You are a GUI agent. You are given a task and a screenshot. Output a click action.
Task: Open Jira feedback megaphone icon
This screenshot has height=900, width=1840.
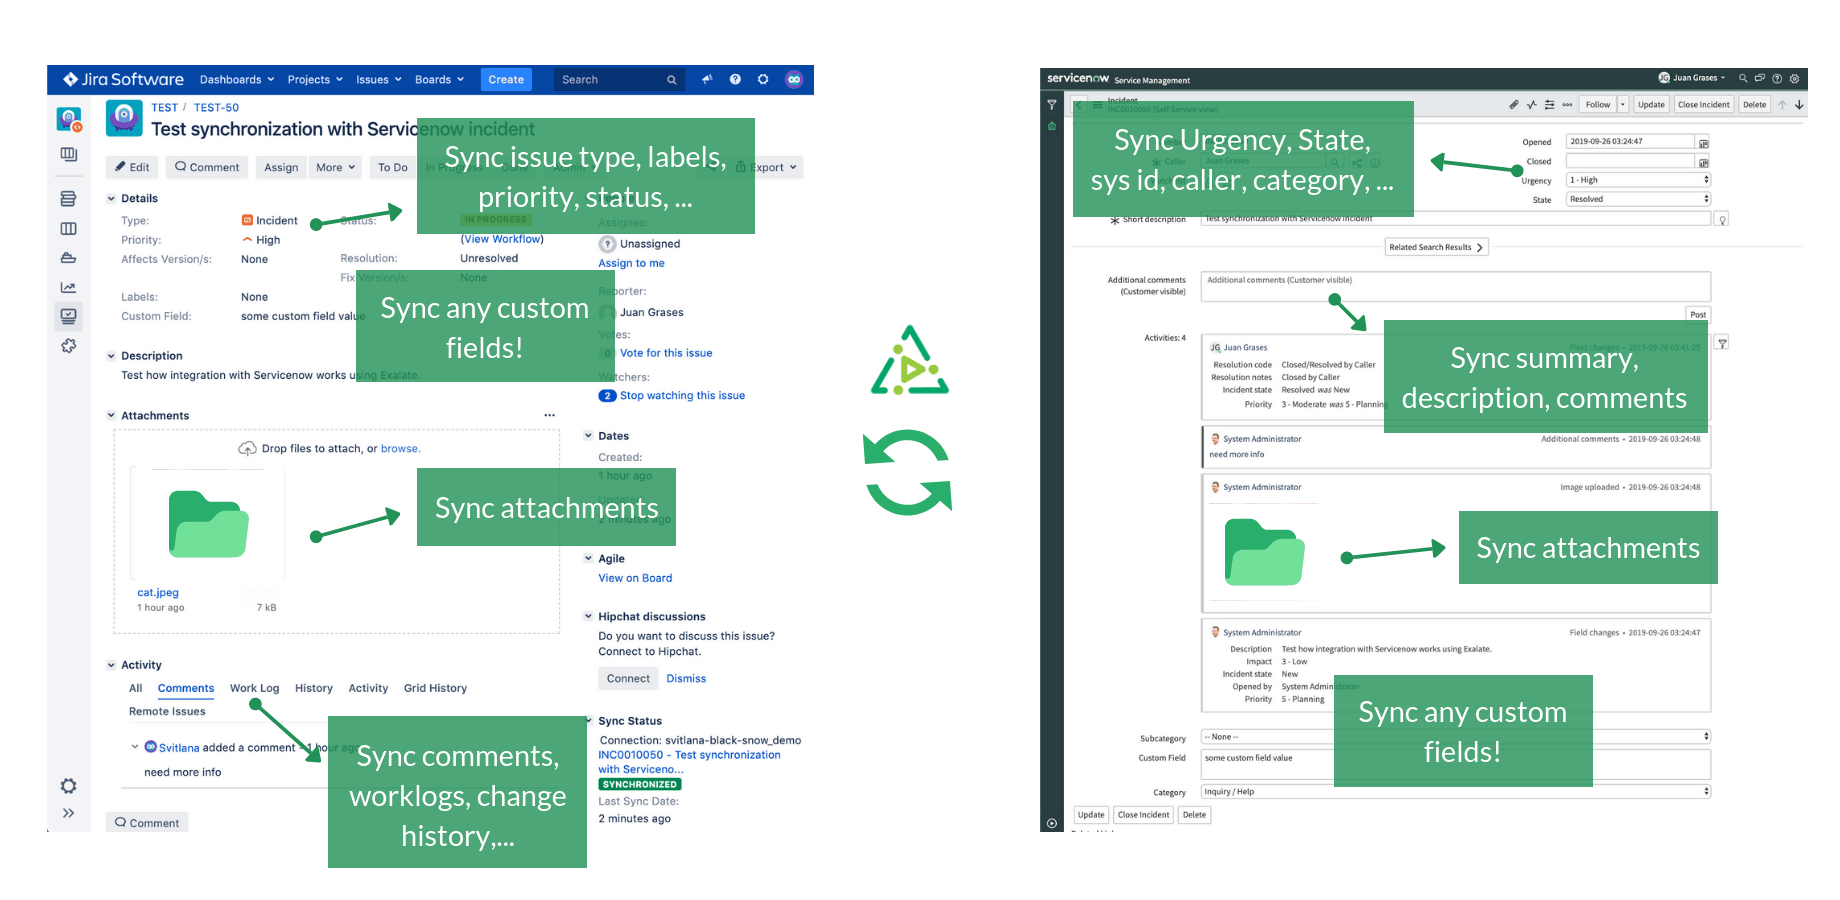pos(707,80)
